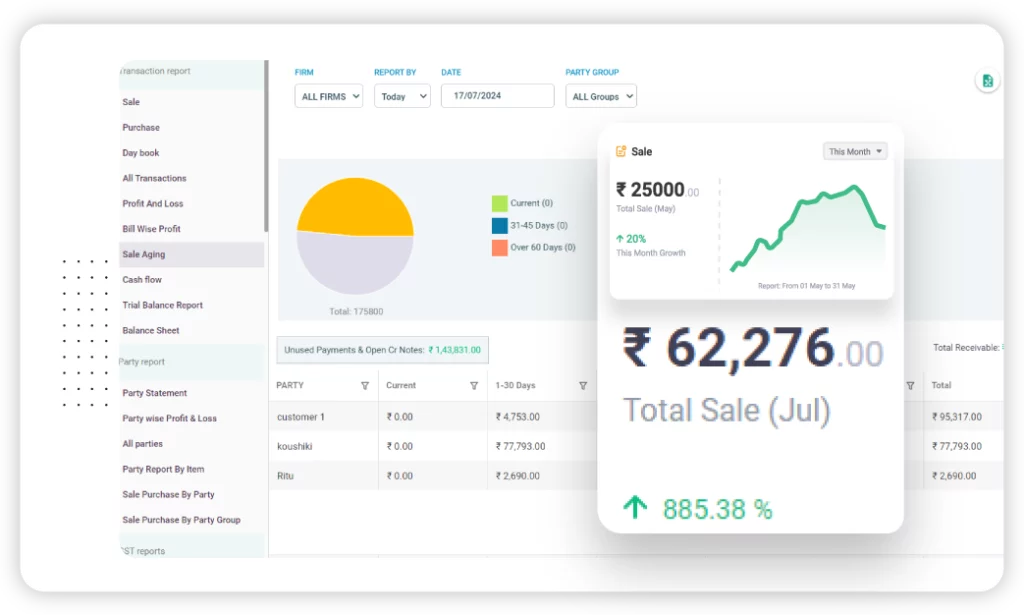This screenshot has height=615, width=1024.
Task: Open Party Statement report
Action: click(x=155, y=393)
